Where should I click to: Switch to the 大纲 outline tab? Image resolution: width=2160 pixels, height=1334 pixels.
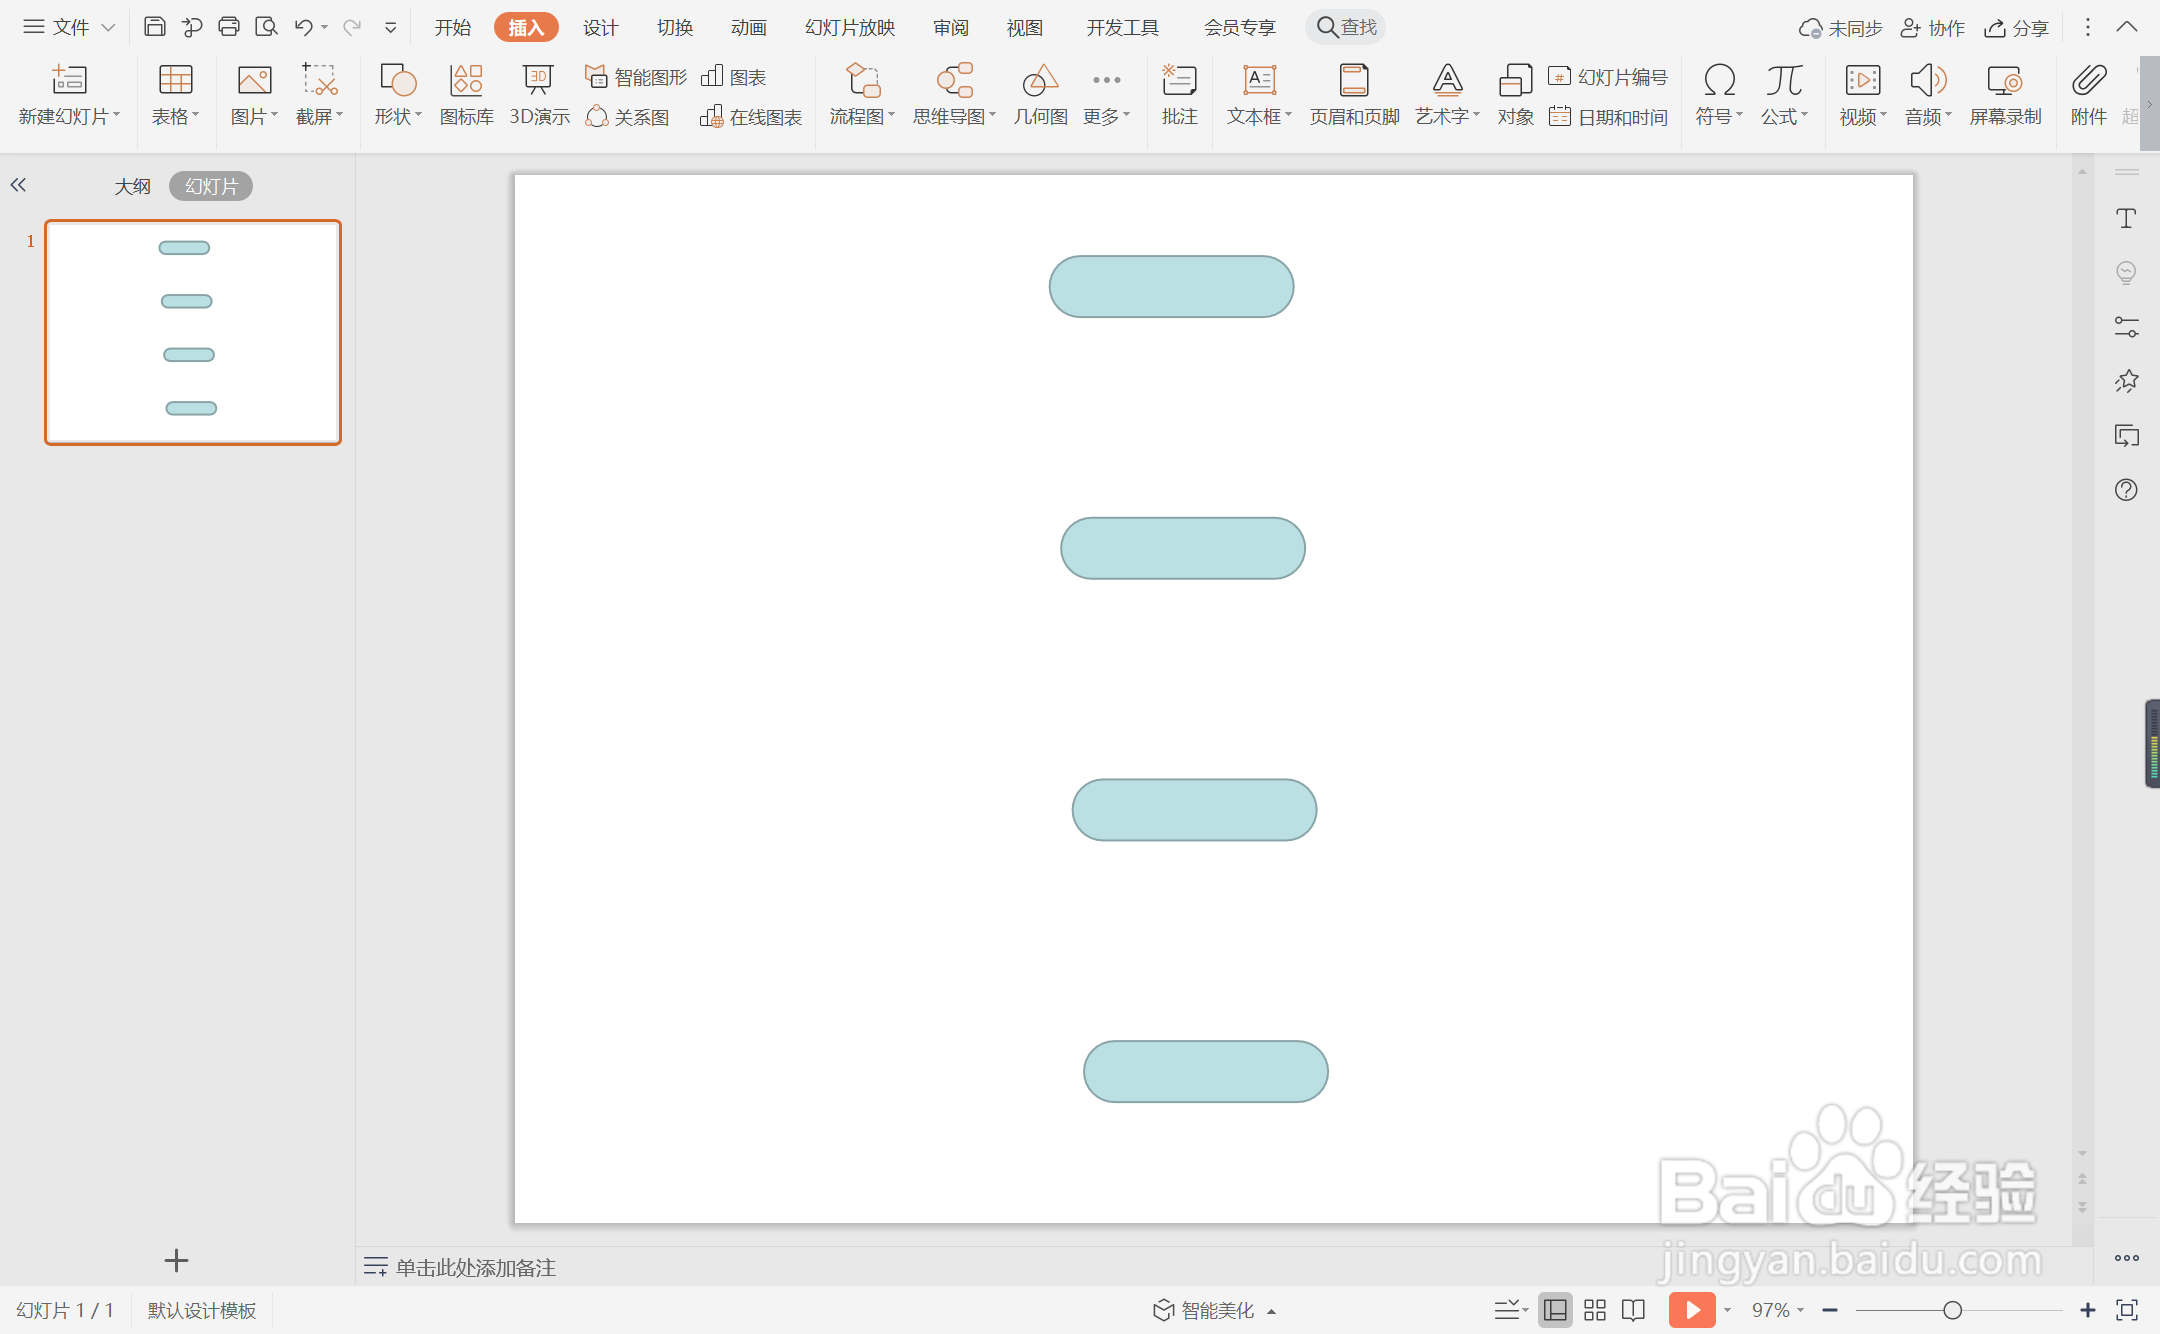(132, 186)
